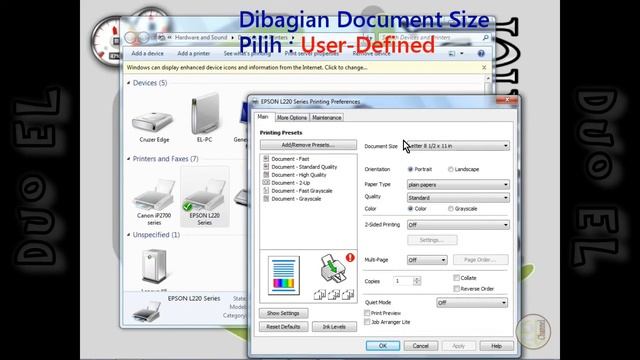
Task: Select the EPSON L220 Series printer icon
Action: click(x=204, y=195)
